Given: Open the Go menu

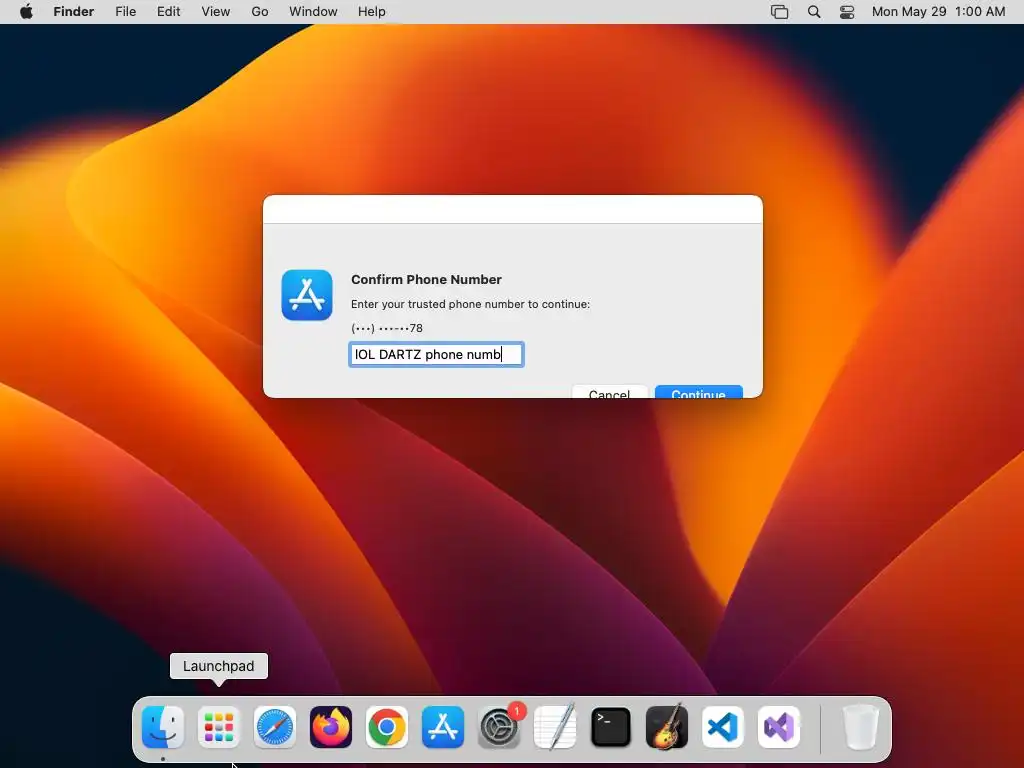Looking at the screenshot, I should coord(260,12).
